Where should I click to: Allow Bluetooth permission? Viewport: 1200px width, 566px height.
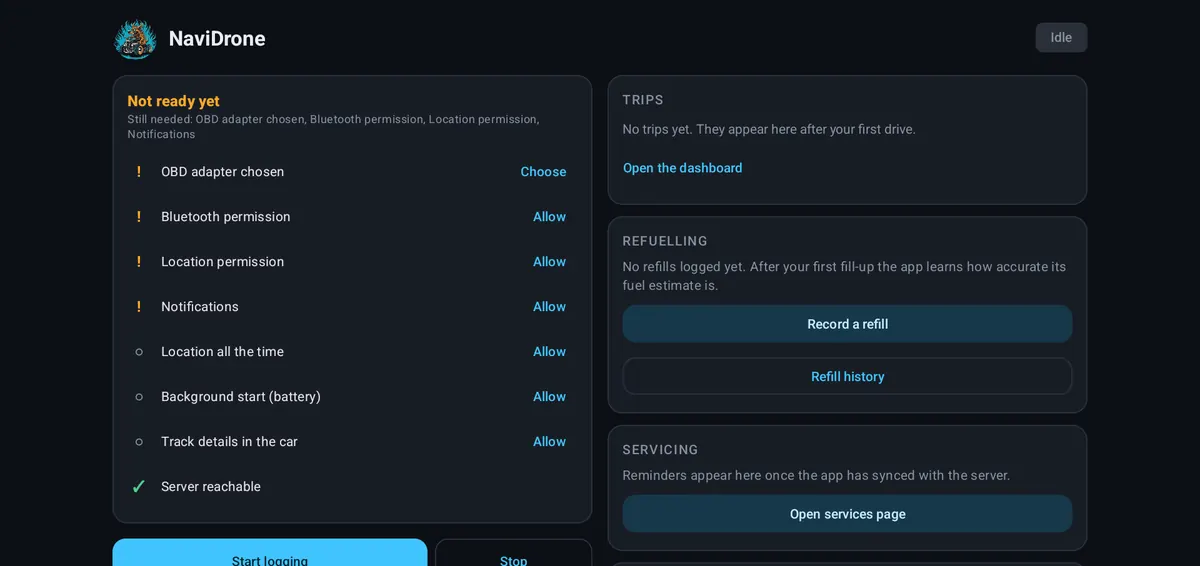point(549,217)
